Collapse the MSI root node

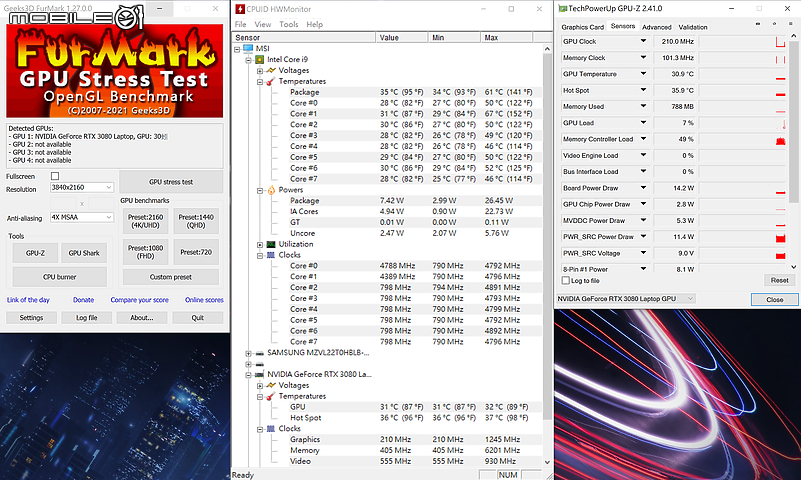[237, 49]
